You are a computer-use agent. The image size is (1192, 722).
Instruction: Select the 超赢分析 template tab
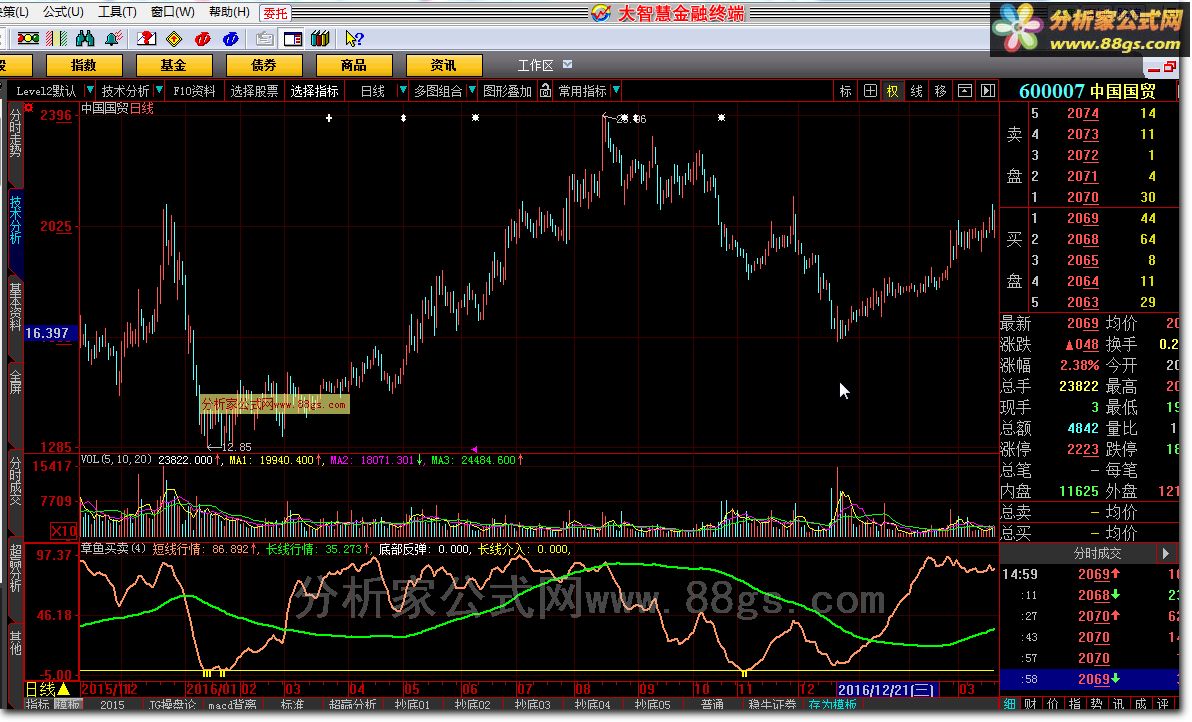click(x=352, y=705)
